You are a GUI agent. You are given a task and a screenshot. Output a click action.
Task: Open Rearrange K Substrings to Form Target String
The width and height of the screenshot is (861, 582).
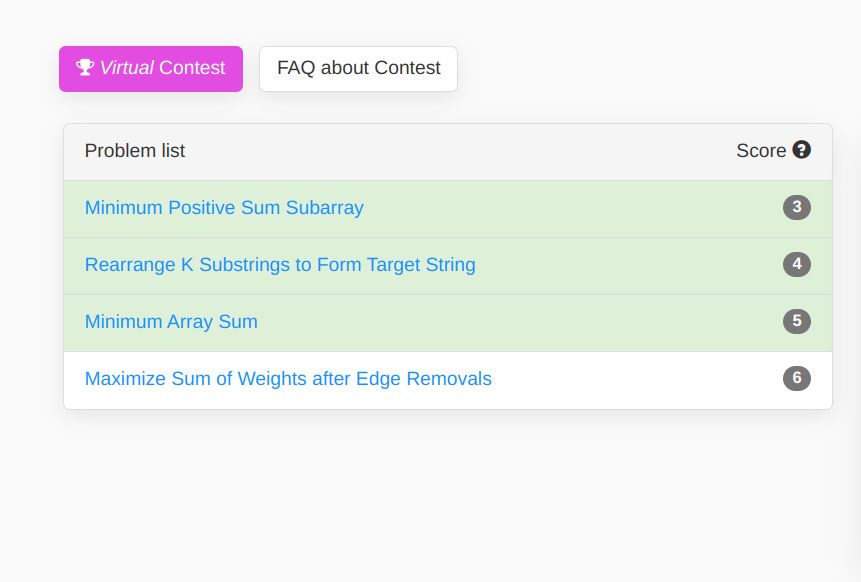click(280, 265)
